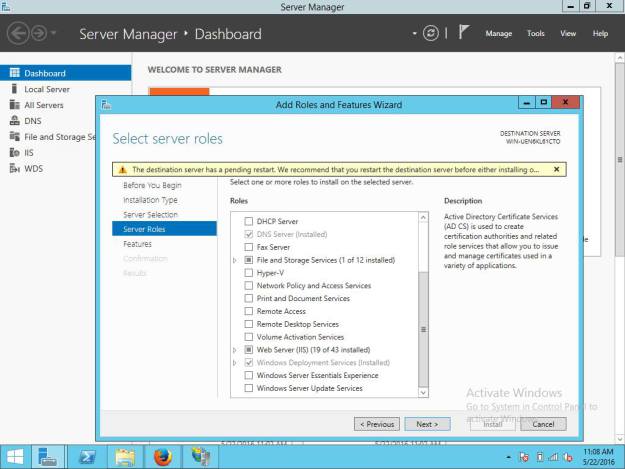The image size is (625, 469).
Task: Click the wizard title bar icon
Action: point(106,105)
